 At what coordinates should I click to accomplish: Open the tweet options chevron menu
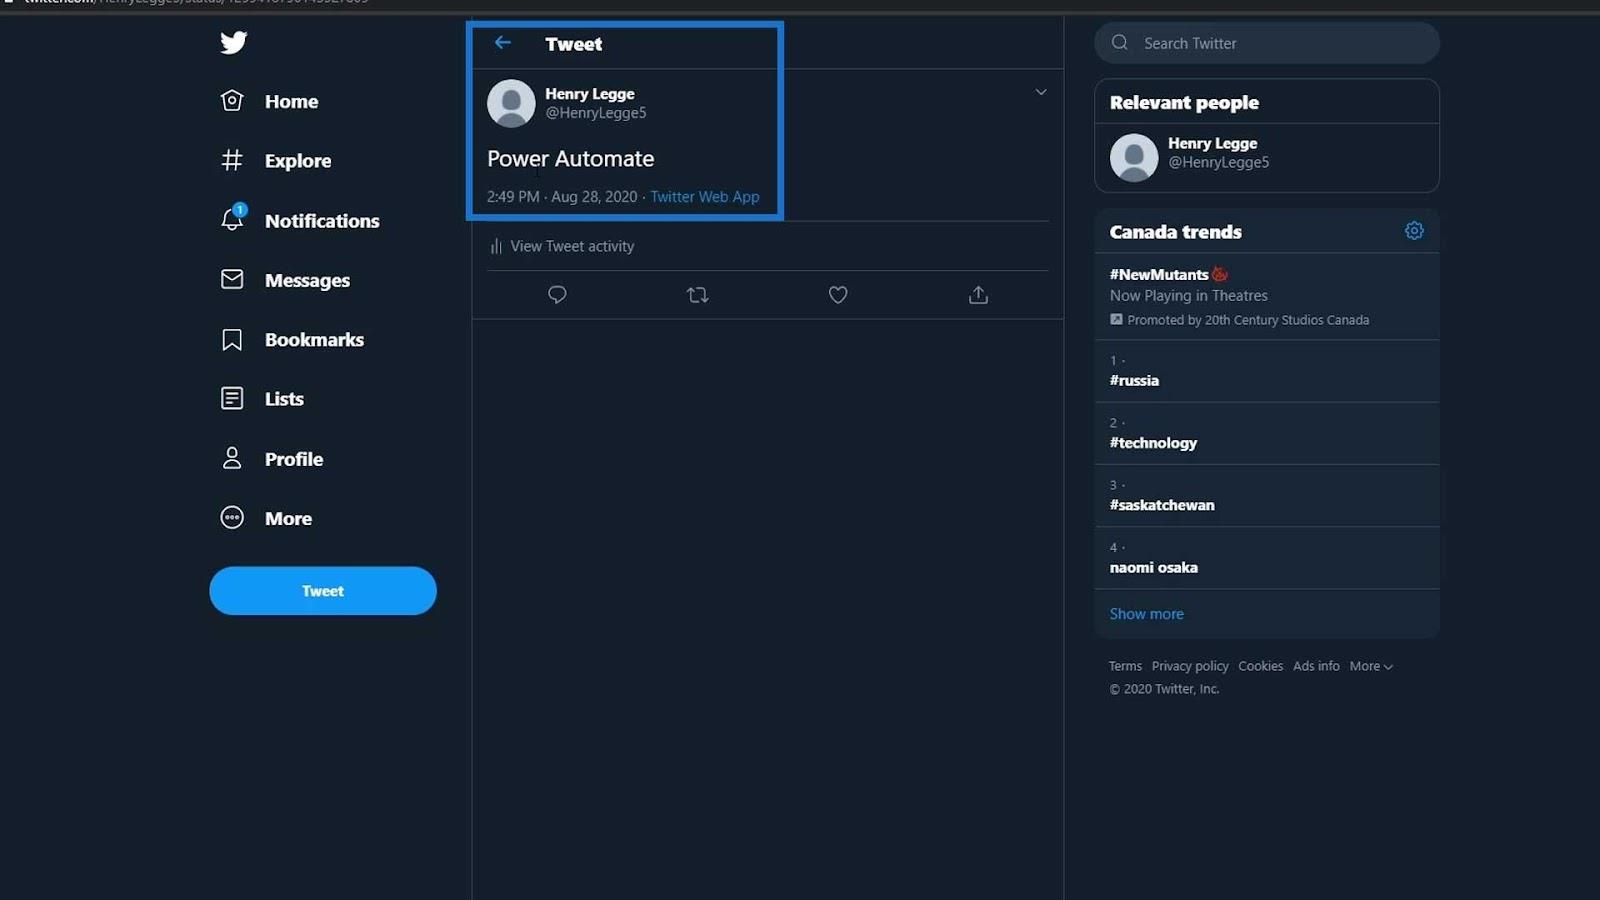(x=1041, y=92)
